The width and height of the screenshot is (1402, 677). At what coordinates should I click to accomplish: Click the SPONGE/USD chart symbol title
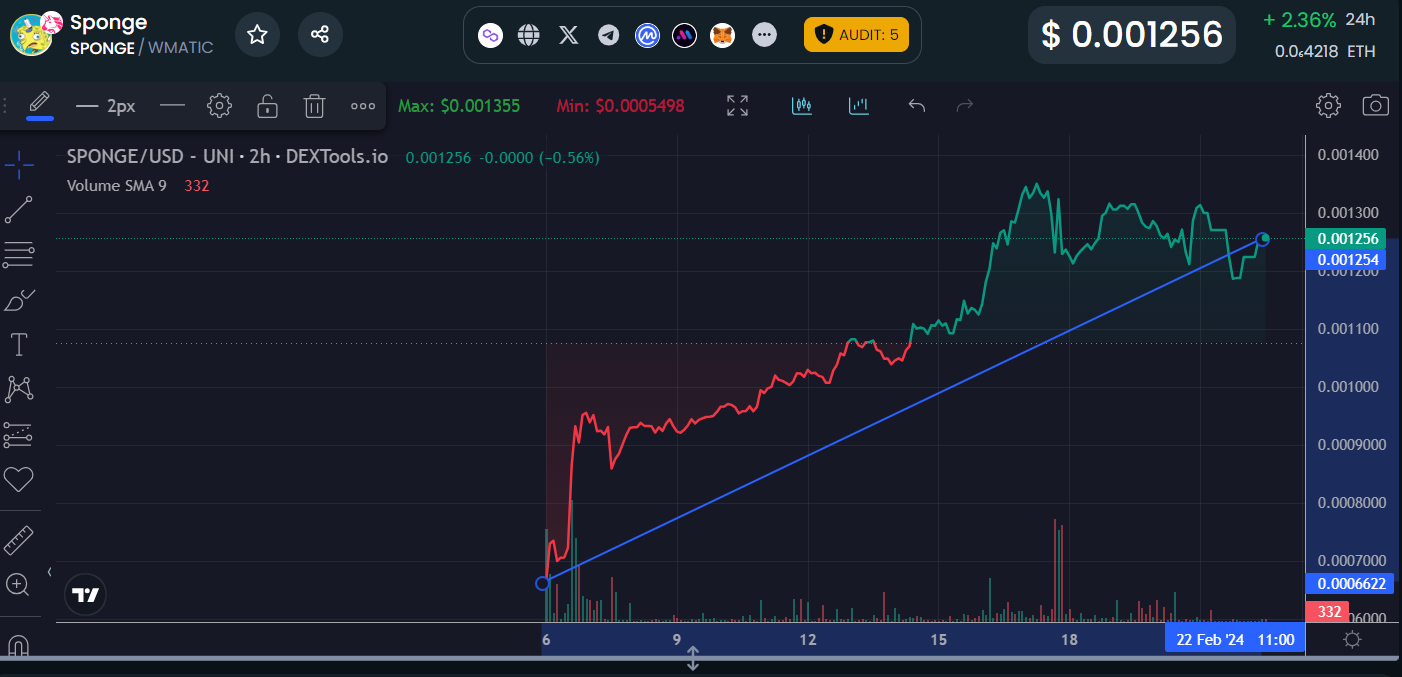227,157
